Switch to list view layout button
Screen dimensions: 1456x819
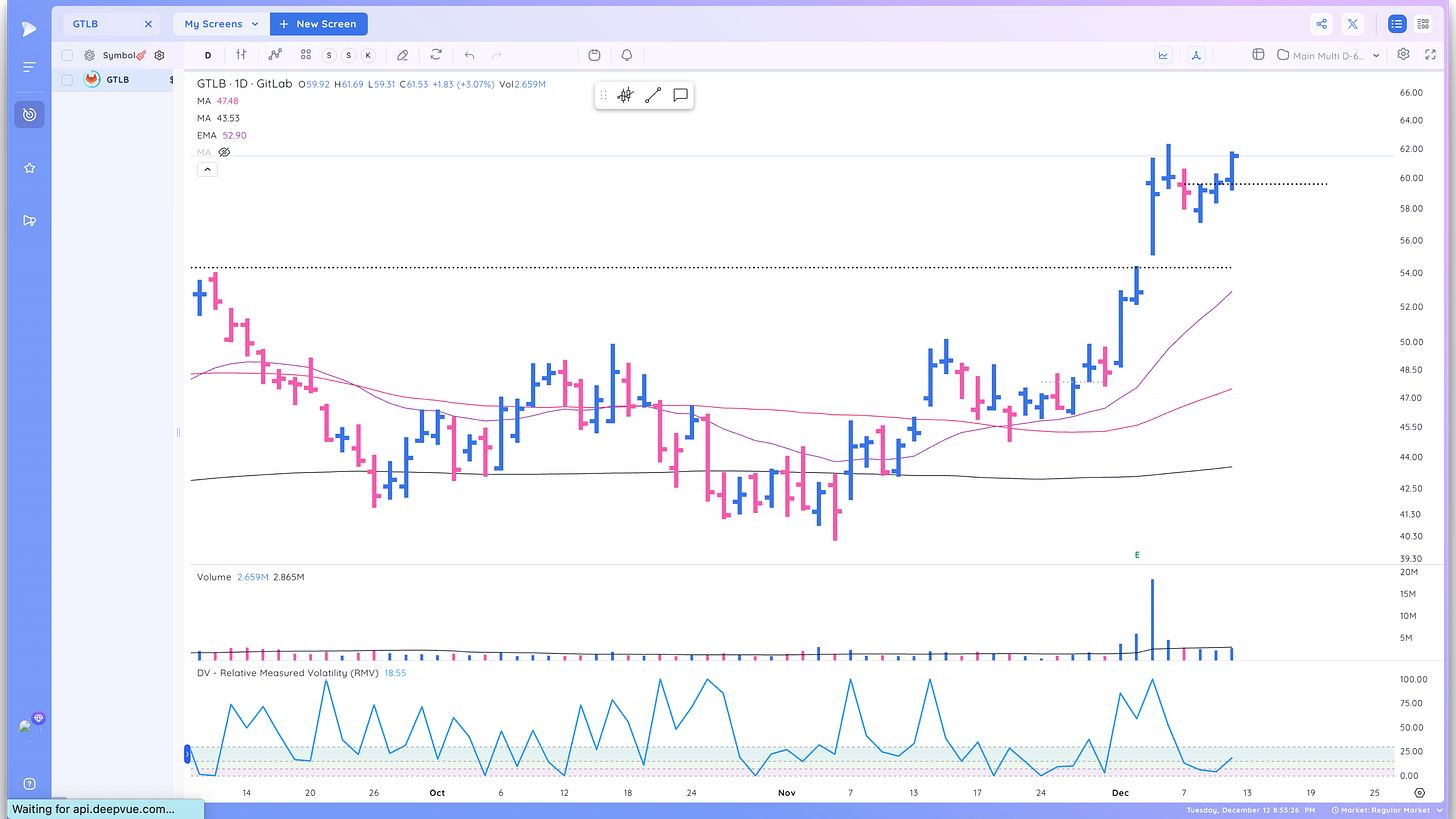1396,24
